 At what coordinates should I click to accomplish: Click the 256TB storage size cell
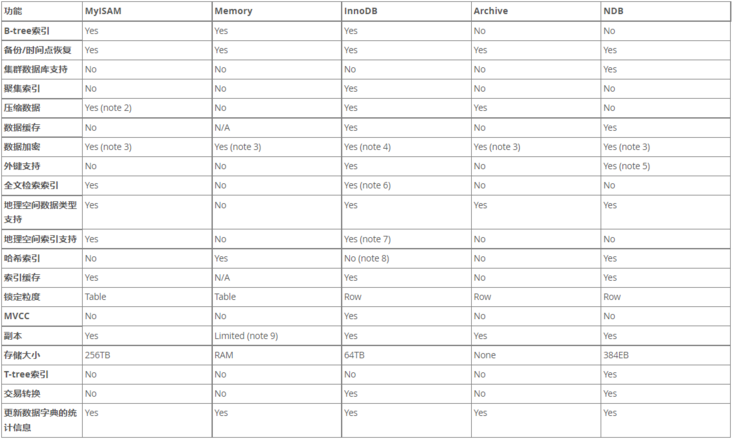point(98,354)
